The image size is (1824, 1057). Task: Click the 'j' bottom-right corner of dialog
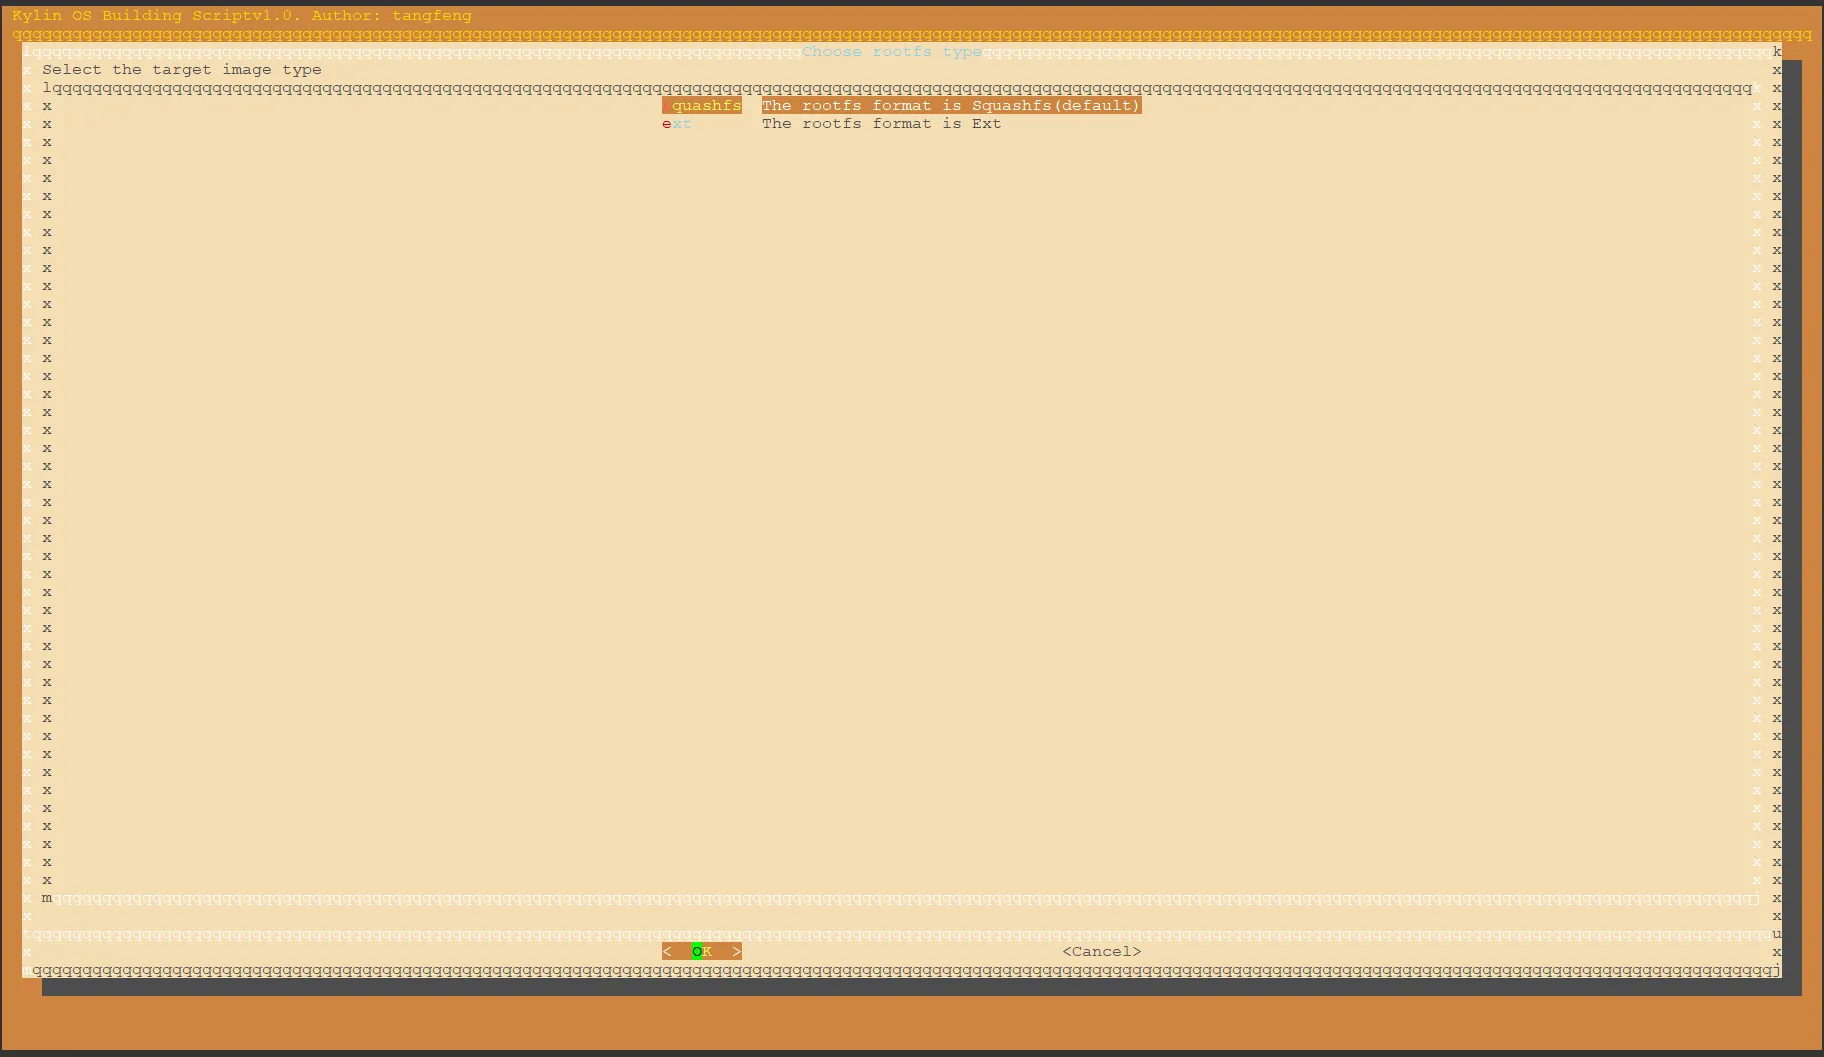[x=1777, y=970]
